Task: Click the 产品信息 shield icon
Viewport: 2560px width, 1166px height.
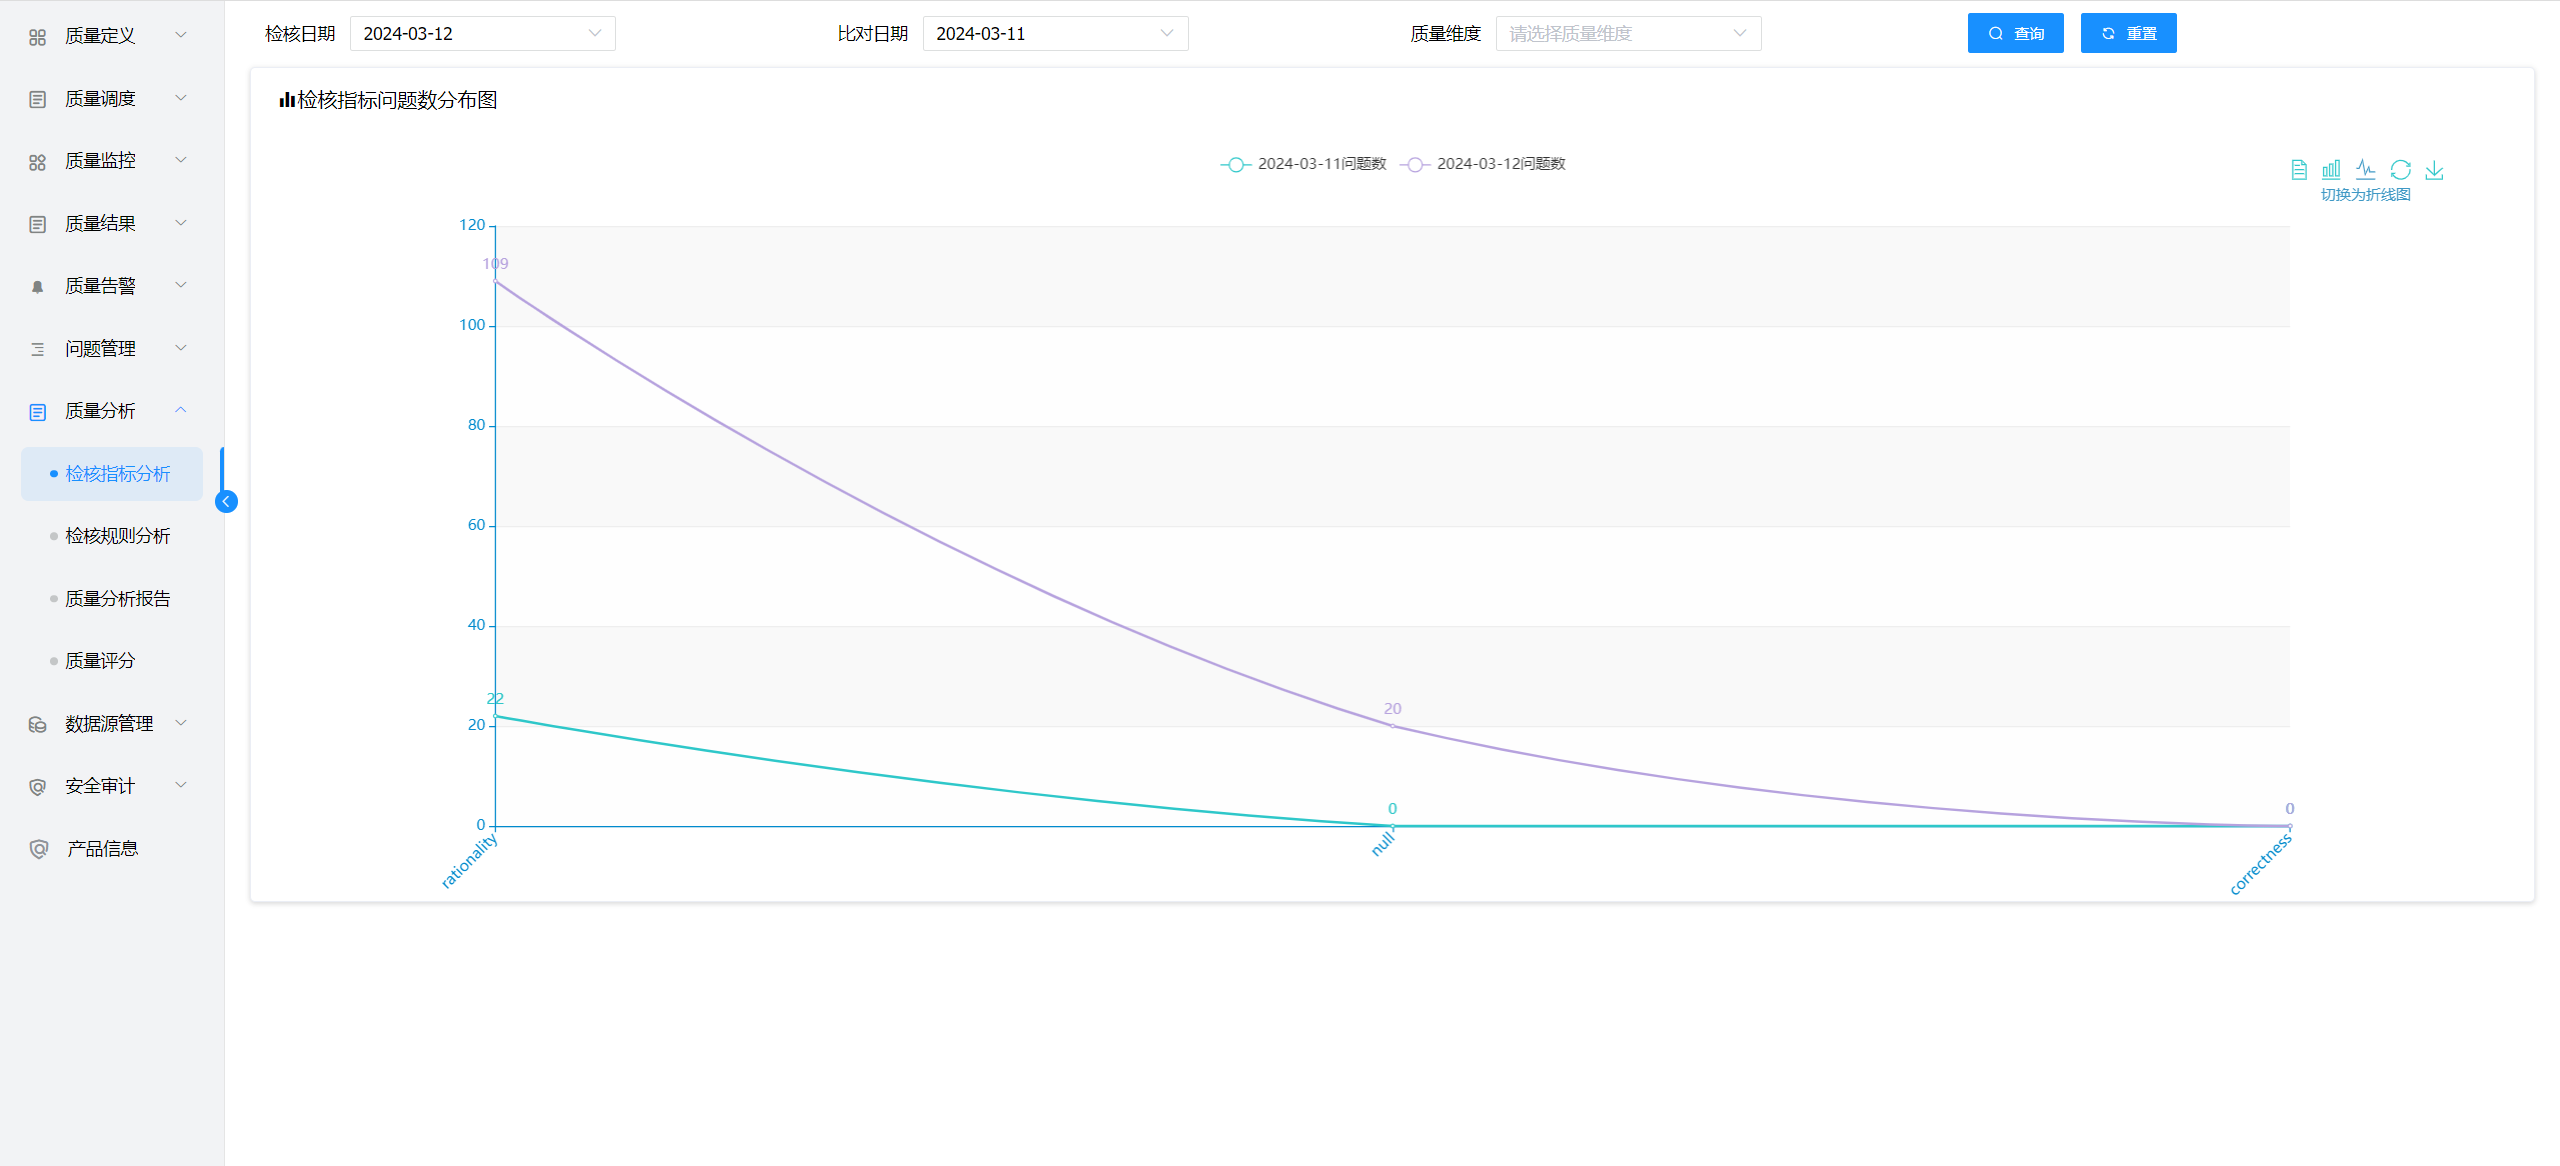Action: pyautogui.click(x=39, y=849)
